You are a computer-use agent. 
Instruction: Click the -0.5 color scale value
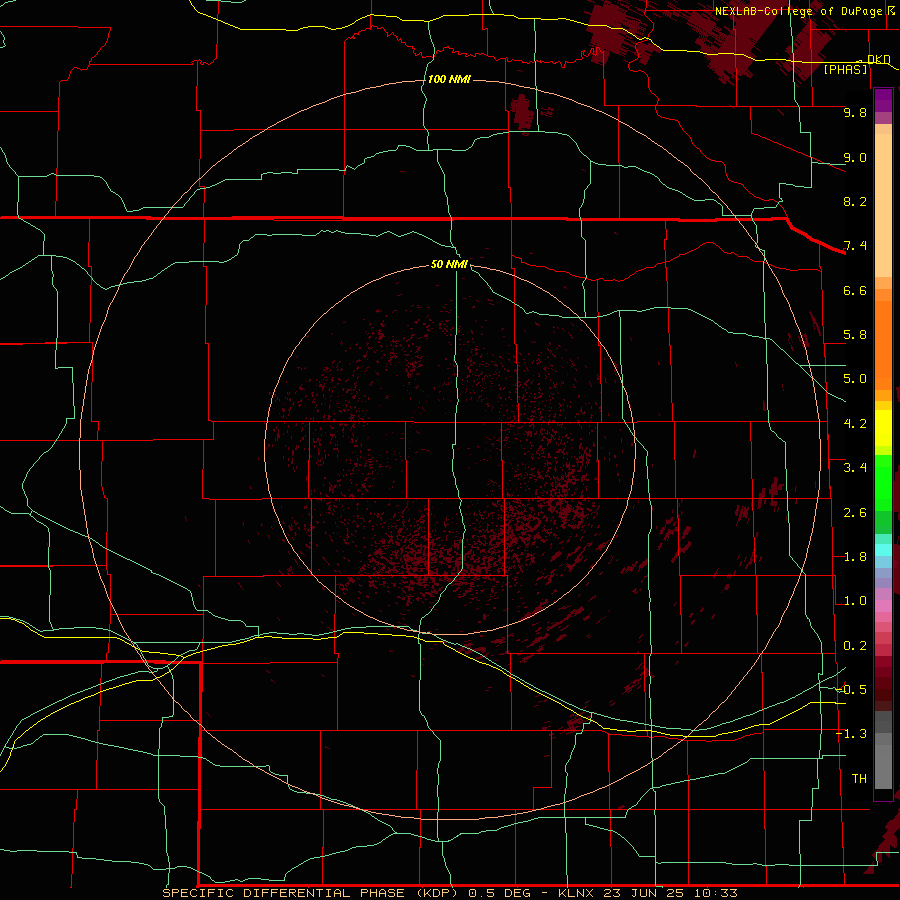[x=851, y=689]
